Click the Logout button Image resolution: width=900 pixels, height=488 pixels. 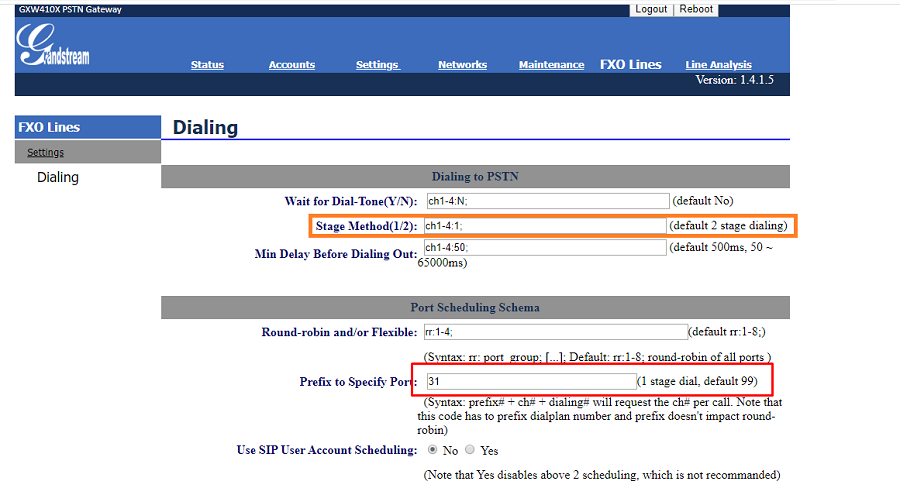[650, 9]
